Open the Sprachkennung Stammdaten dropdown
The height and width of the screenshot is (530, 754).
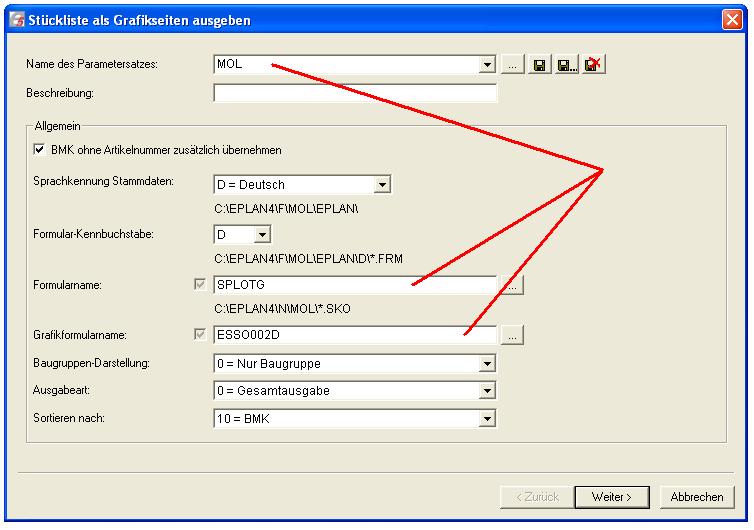(382, 185)
